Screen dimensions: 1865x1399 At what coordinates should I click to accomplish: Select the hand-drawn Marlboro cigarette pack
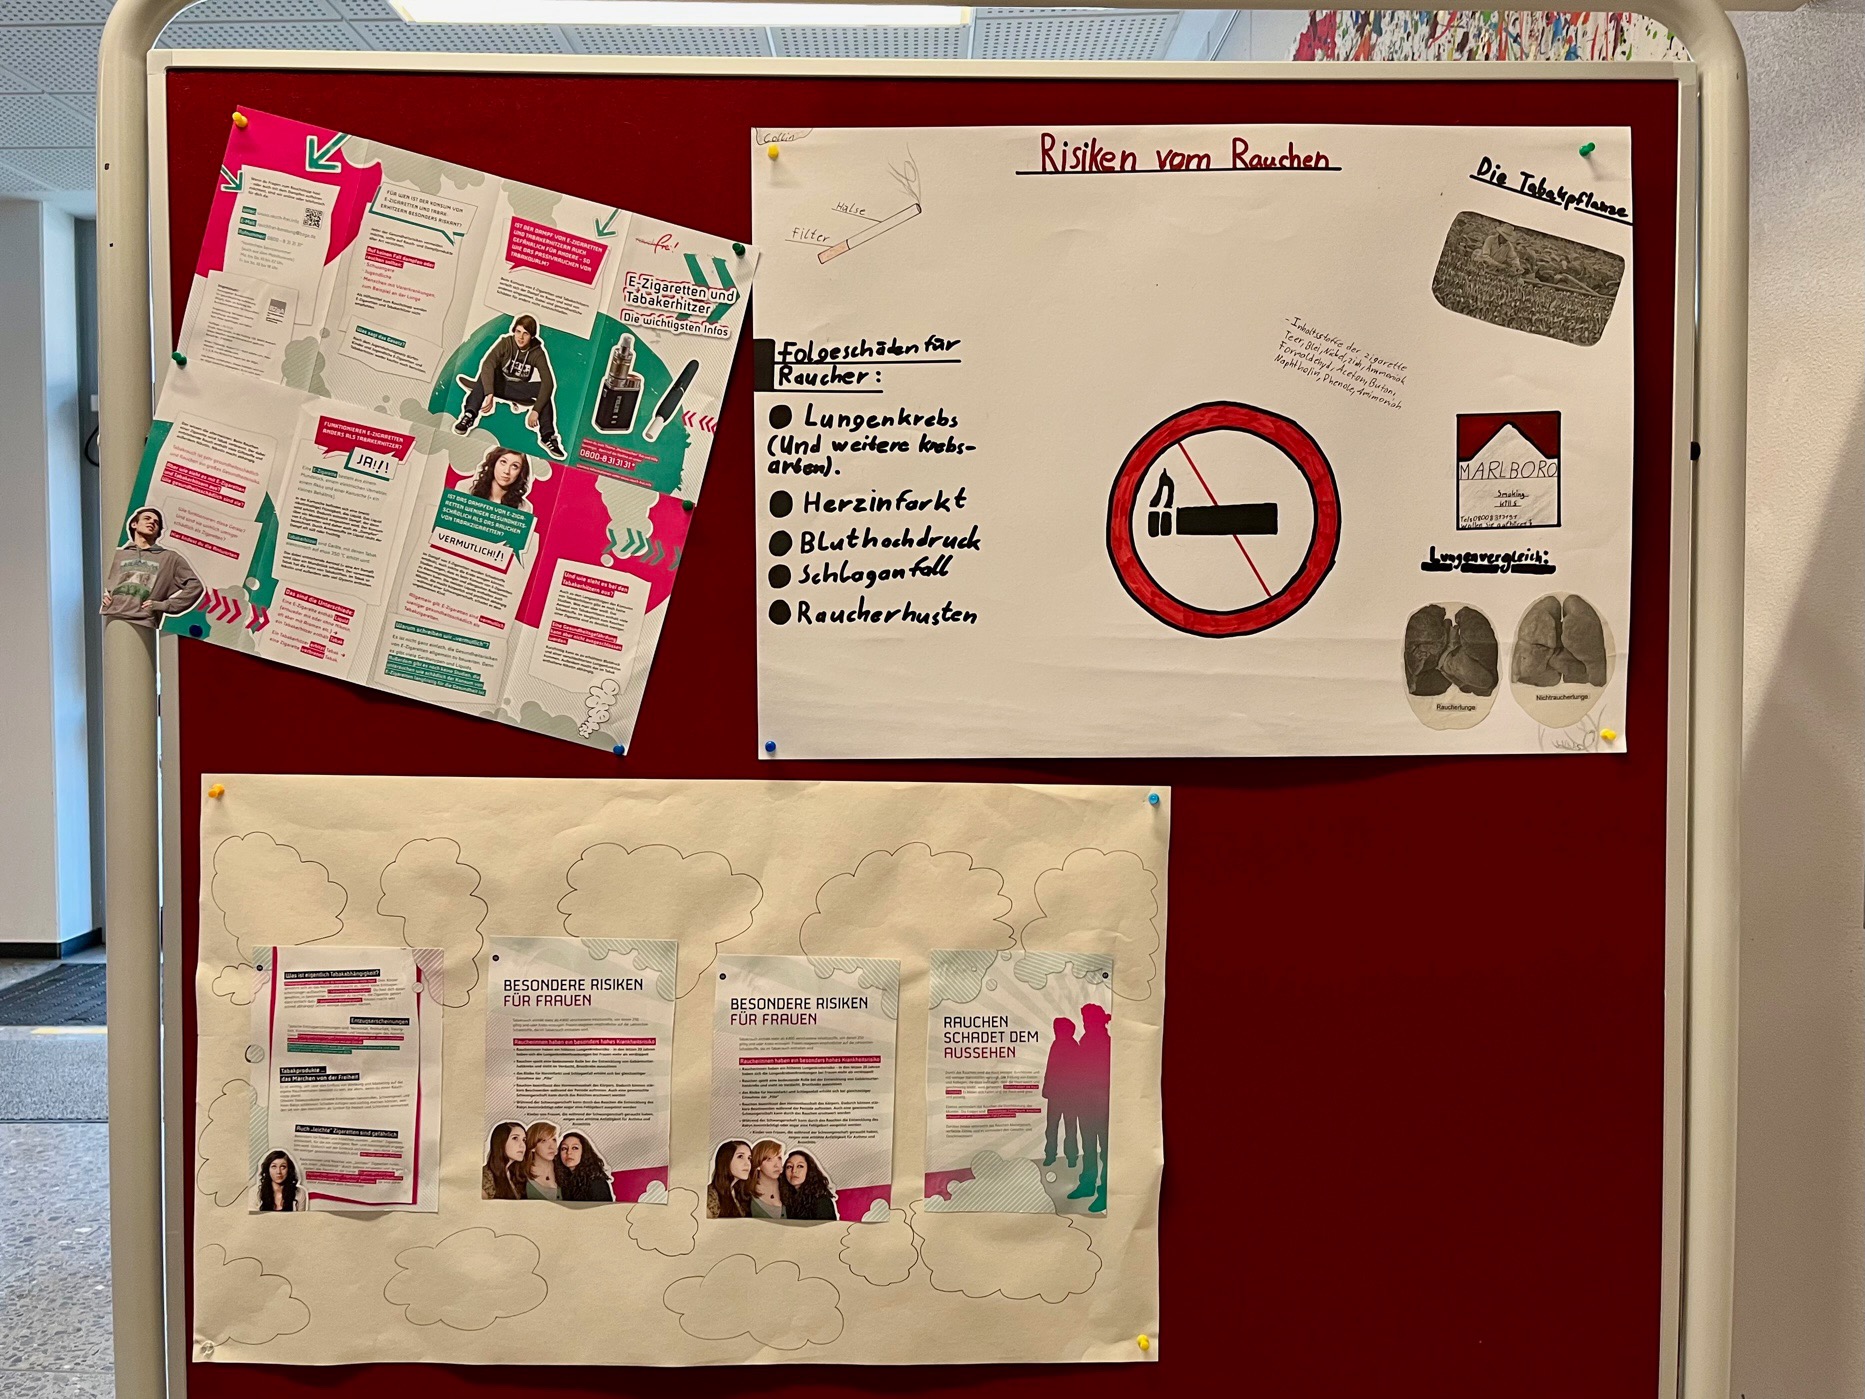click(1507, 470)
